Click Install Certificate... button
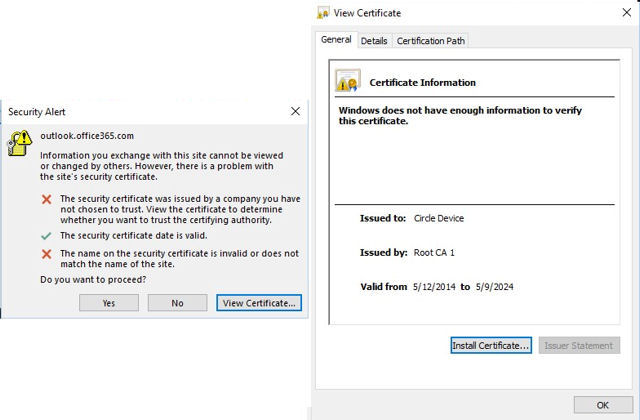The image size is (640, 420). pyautogui.click(x=491, y=345)
